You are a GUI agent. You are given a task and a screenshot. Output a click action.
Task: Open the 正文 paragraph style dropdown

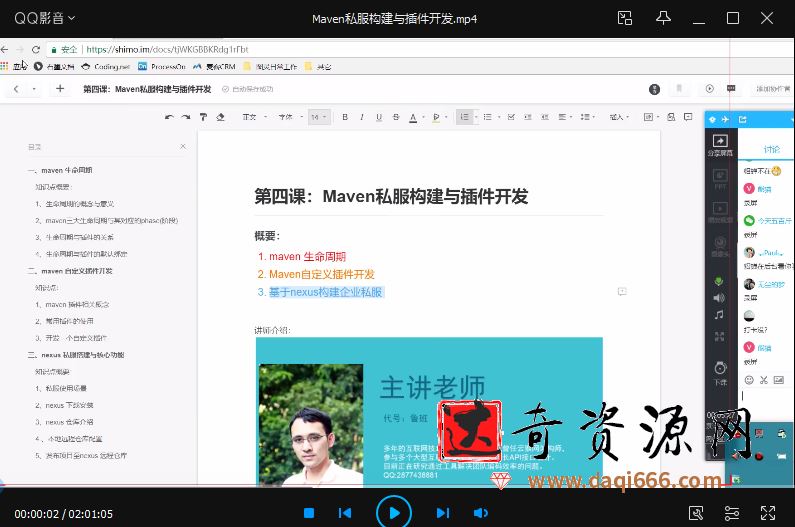point(254,117)
